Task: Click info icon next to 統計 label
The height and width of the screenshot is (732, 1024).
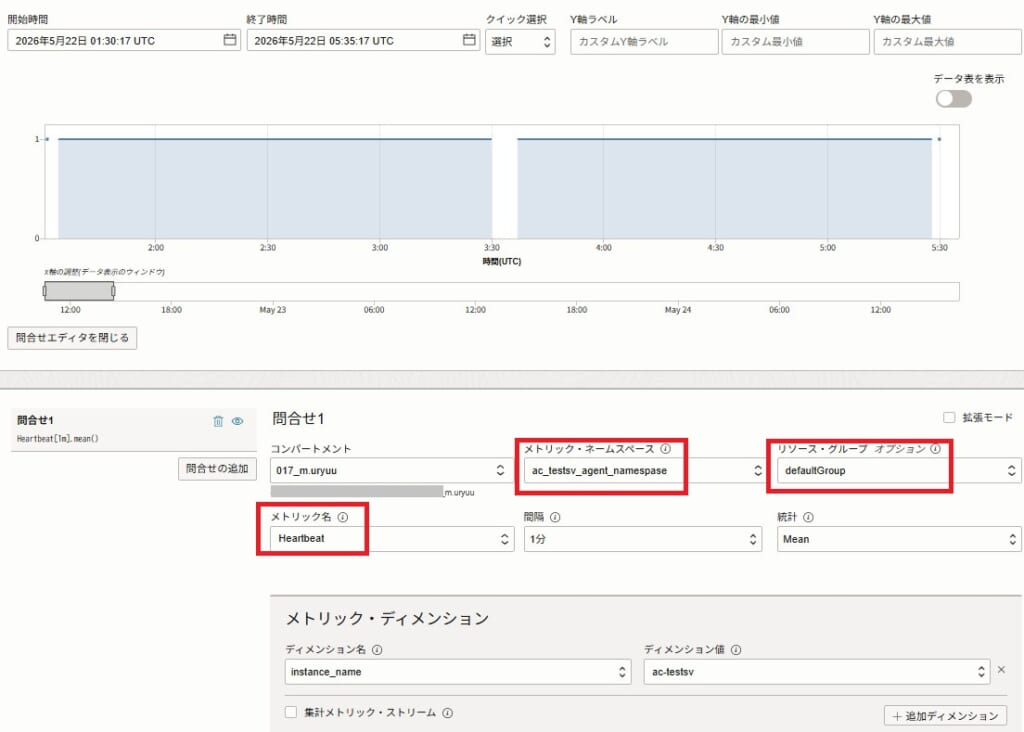Action: (x=808, y=517)
